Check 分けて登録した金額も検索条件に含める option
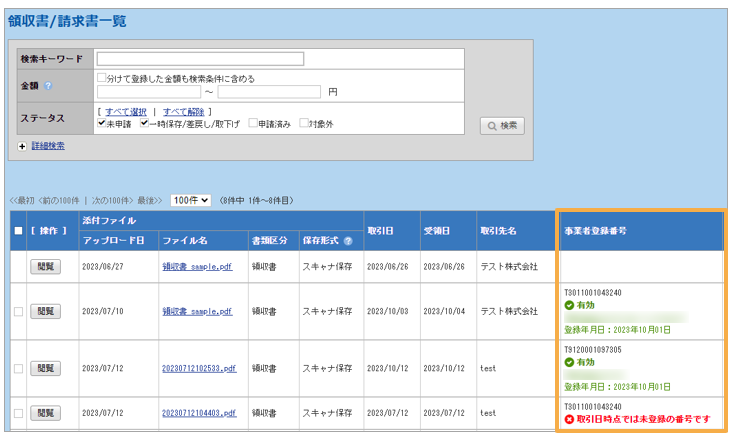This screenshot has height=436, width=732. click(102, 78)
